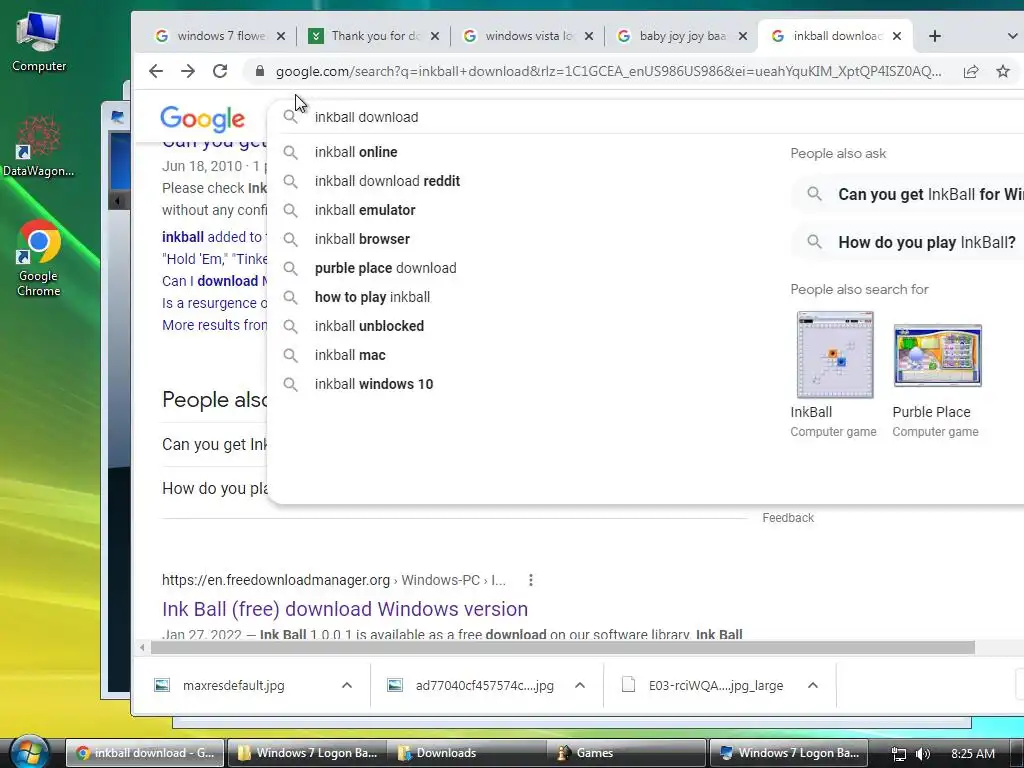
Task: Click the Google logo
Action: [202, 118]
